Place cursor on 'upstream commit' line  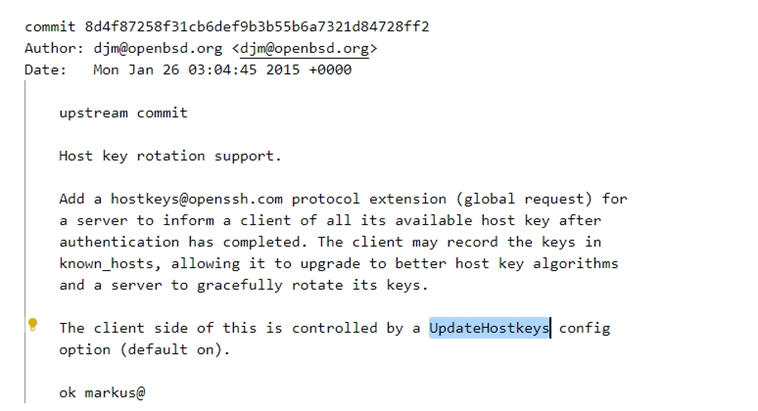click(x=123, y=113)
